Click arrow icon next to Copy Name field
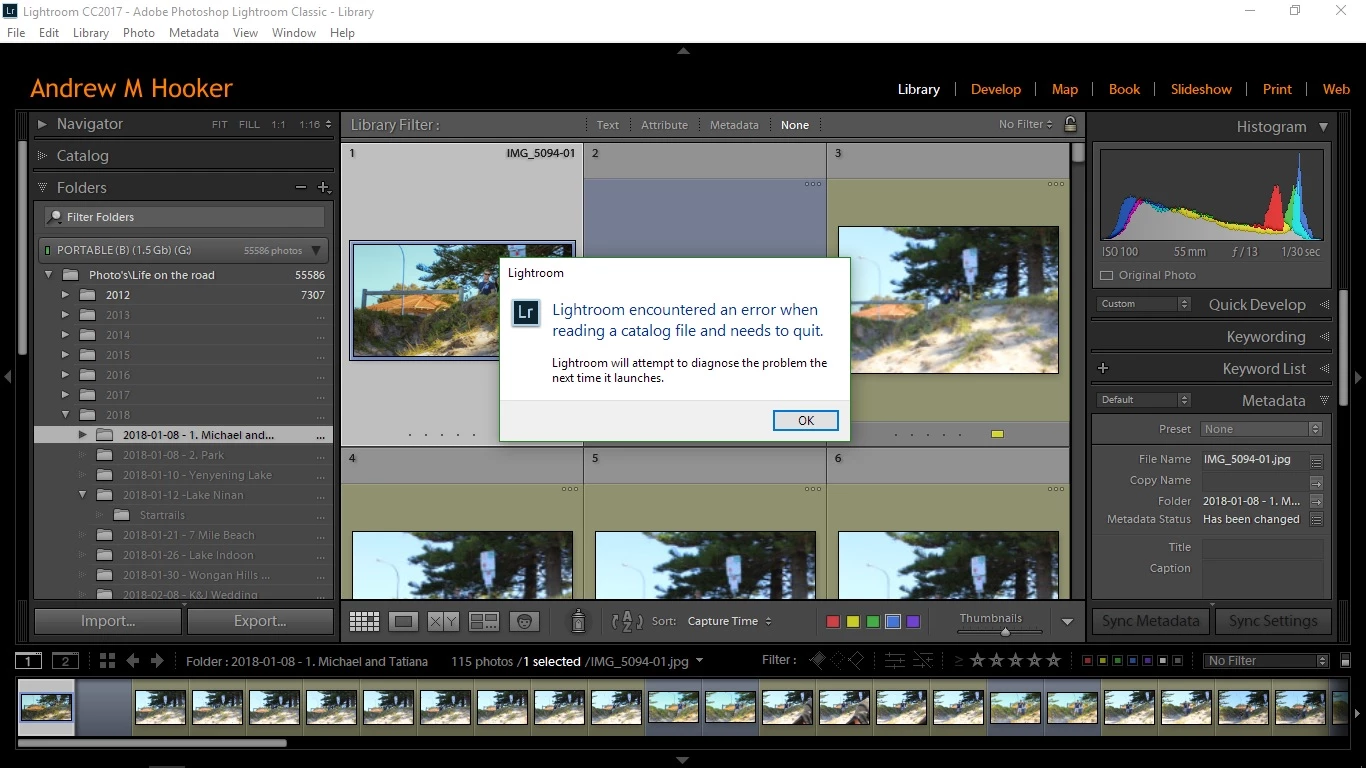1366x768 pixels. click(1316, 482)
